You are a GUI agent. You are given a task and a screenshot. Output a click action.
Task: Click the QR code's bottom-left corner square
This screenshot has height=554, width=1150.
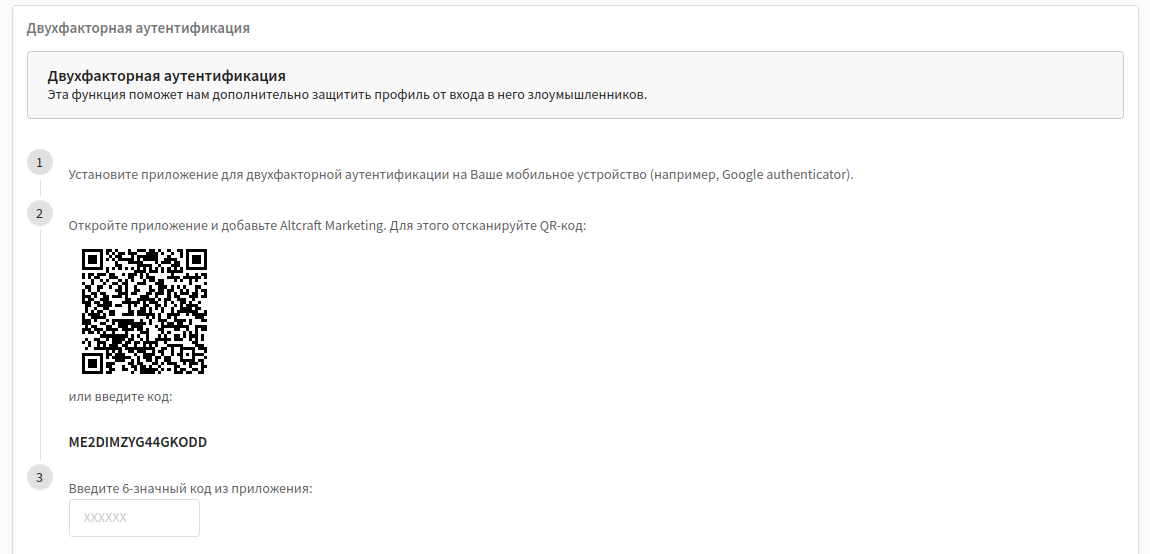92,364
